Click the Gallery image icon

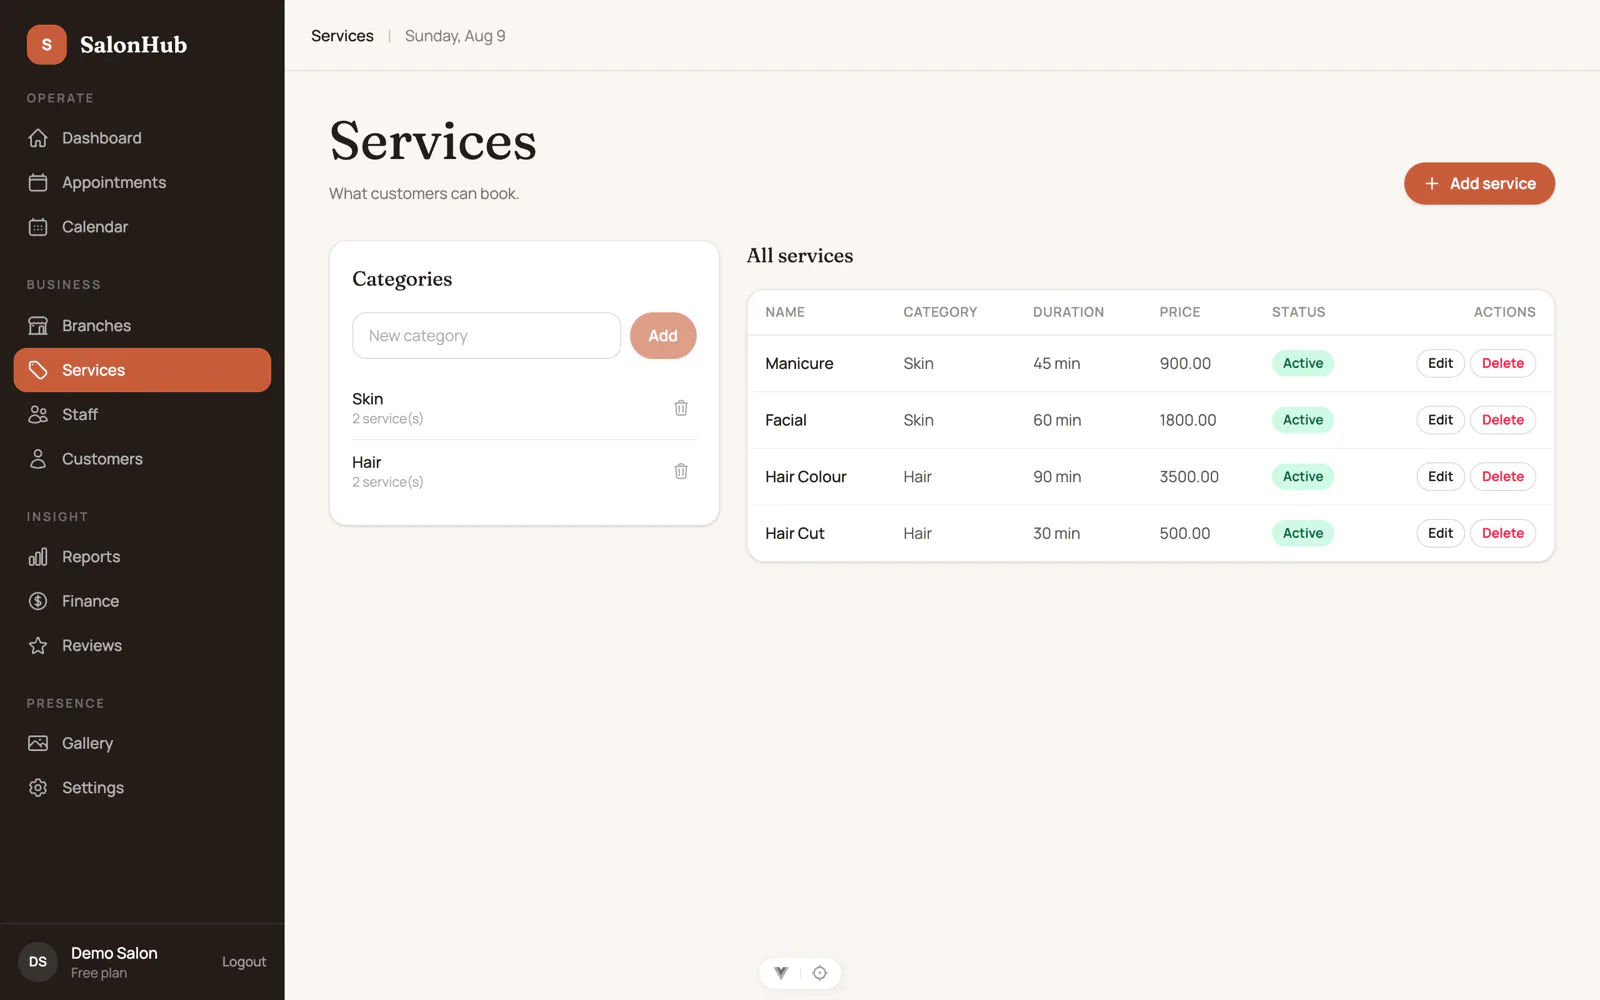(x=38, y=743)
